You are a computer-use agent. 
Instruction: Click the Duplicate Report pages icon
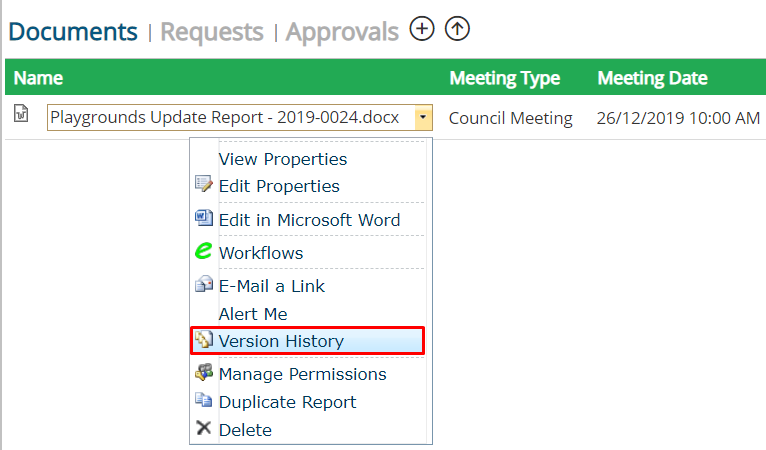coord(204,400)
